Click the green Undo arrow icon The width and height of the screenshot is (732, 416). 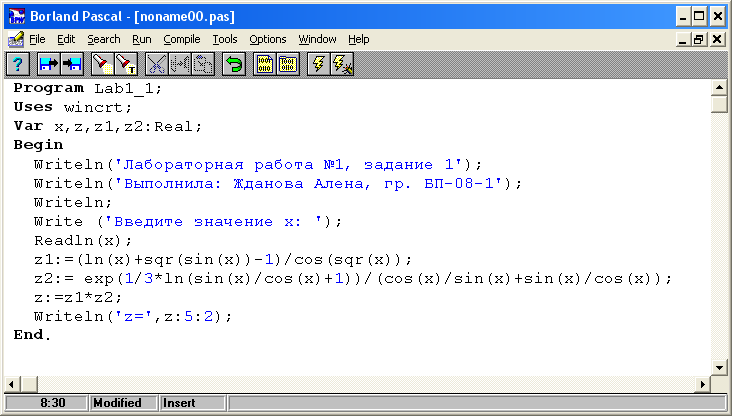(x=234, y=64)
